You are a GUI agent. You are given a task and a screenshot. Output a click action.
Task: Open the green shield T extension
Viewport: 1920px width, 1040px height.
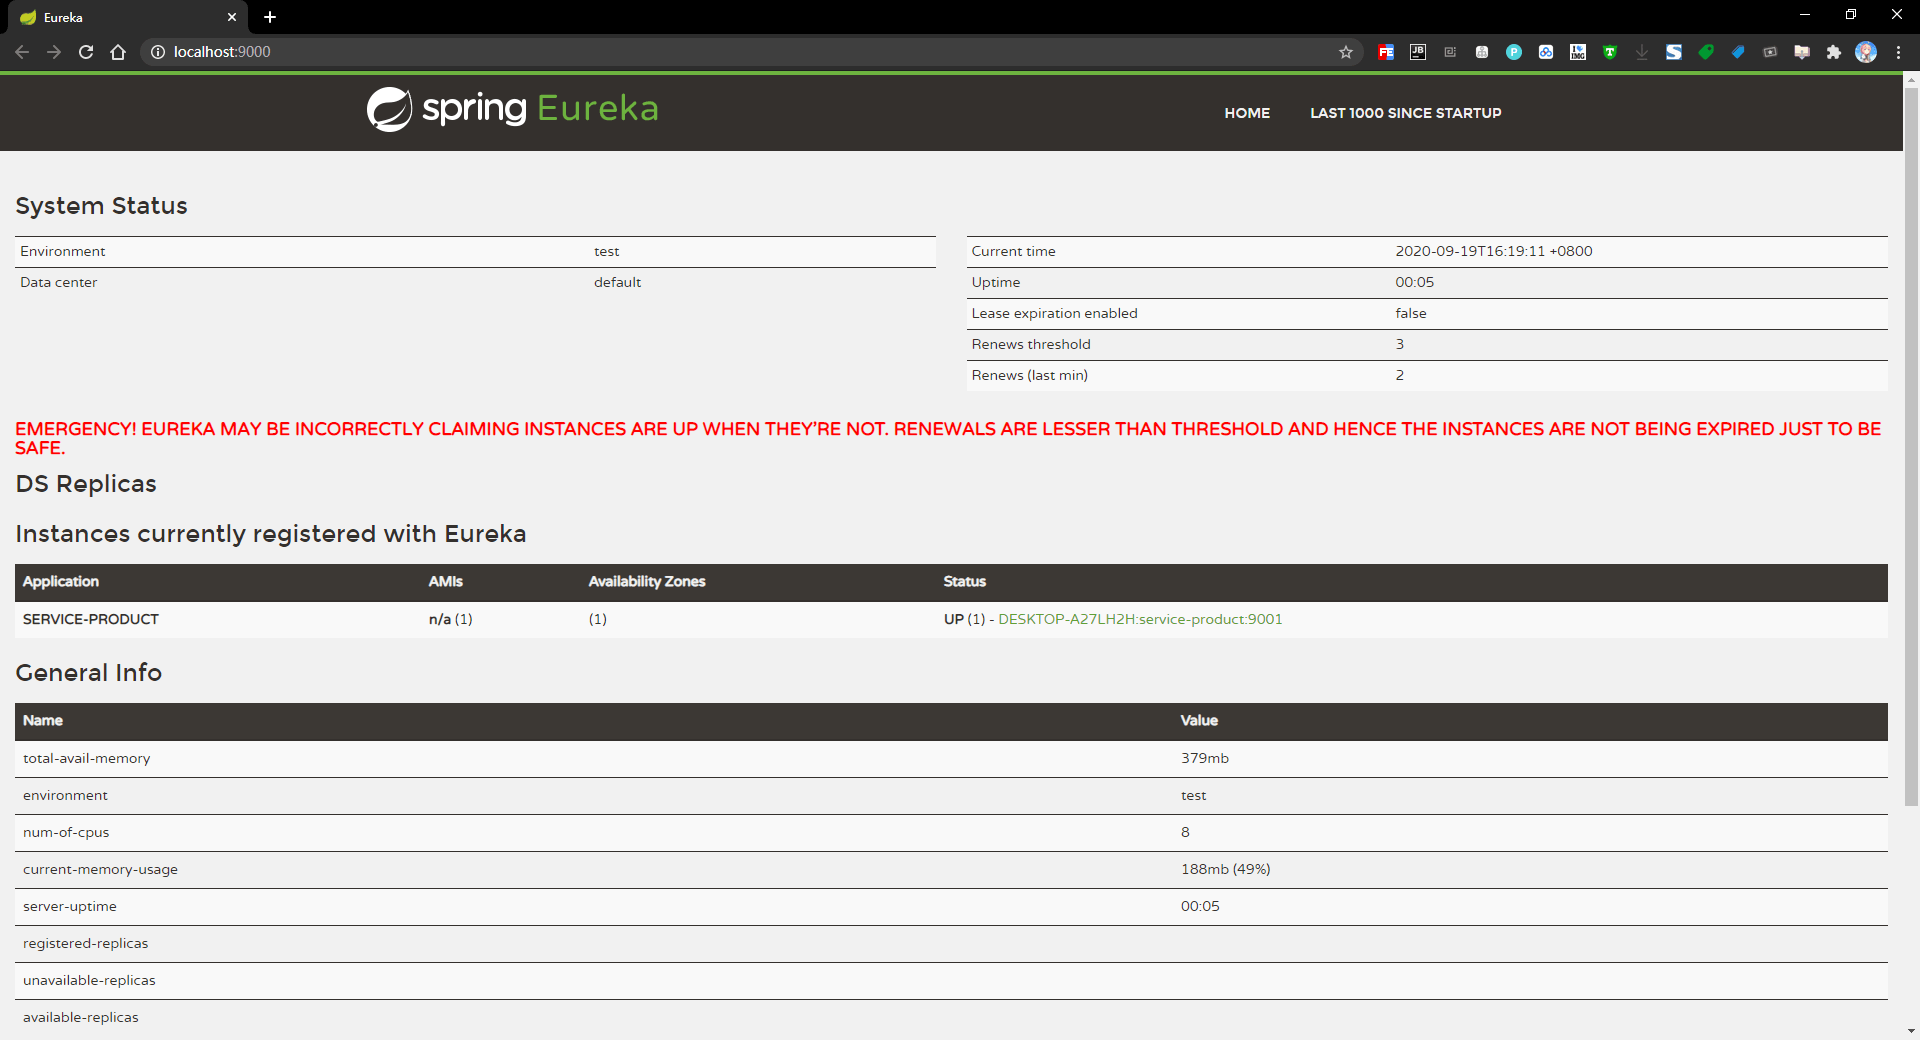click(x=1610, y=52)
